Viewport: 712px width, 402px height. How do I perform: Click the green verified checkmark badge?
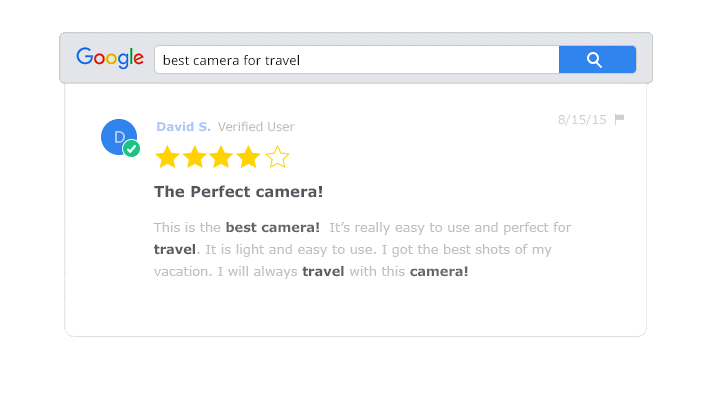tap(131, 149)
